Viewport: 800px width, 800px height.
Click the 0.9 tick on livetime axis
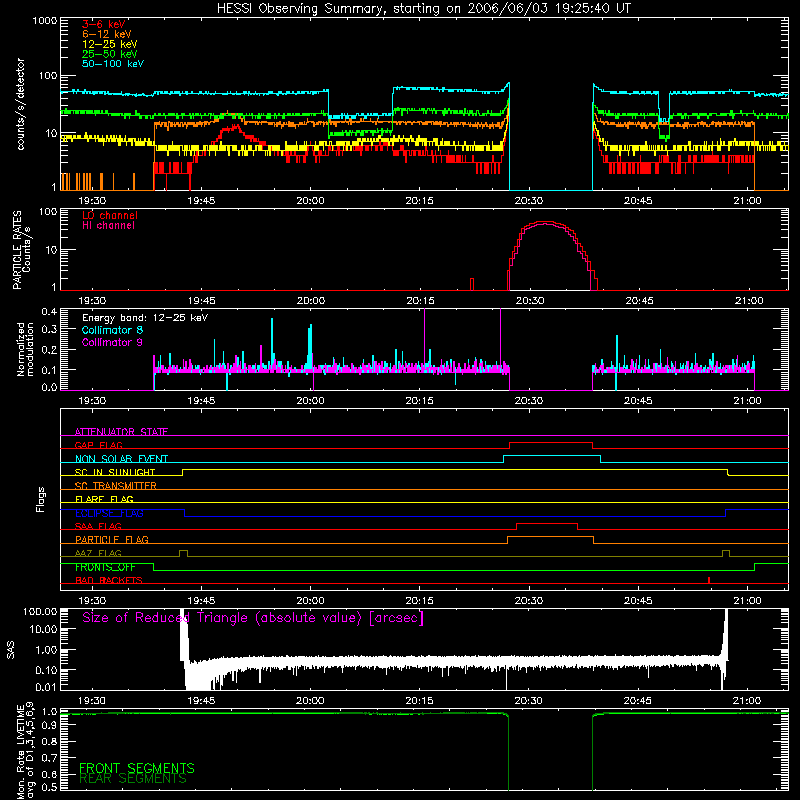pyautogui.click(x=49, y=726)
